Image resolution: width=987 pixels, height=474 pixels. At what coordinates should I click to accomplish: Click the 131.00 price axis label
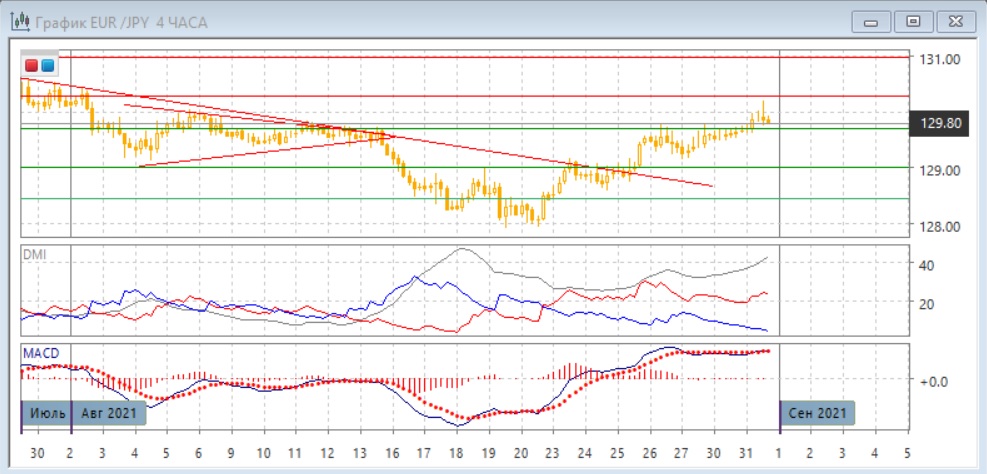940,59
